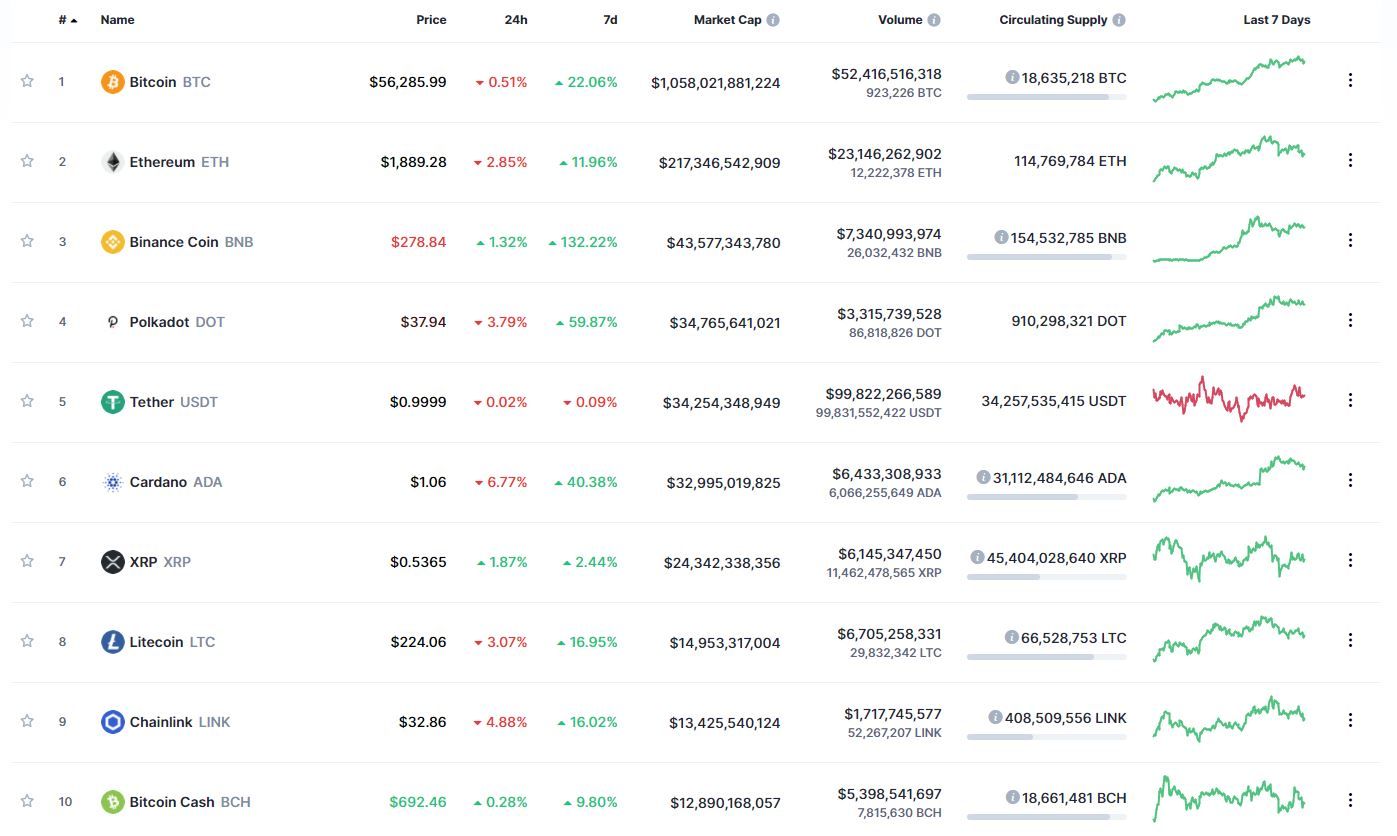Open the Tether three-dot menu
The image size is (1397, 836).
1350,400
